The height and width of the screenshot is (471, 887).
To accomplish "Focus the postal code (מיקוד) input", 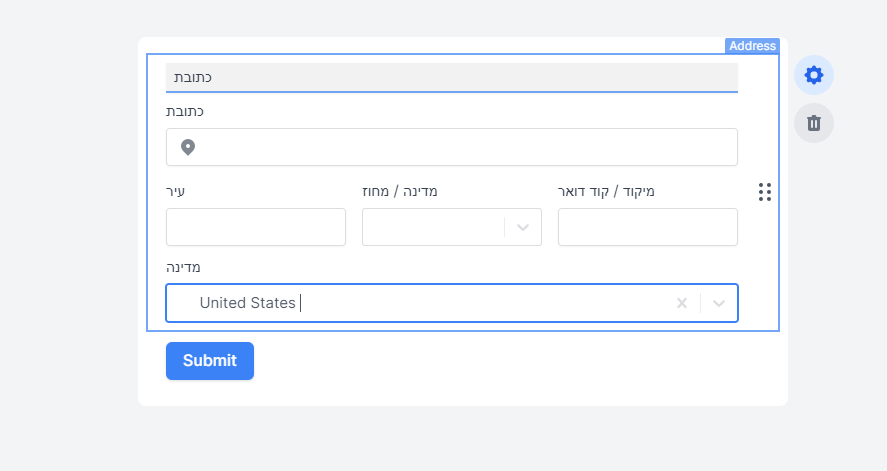I will pyautogui.click(x=648, y=227).
